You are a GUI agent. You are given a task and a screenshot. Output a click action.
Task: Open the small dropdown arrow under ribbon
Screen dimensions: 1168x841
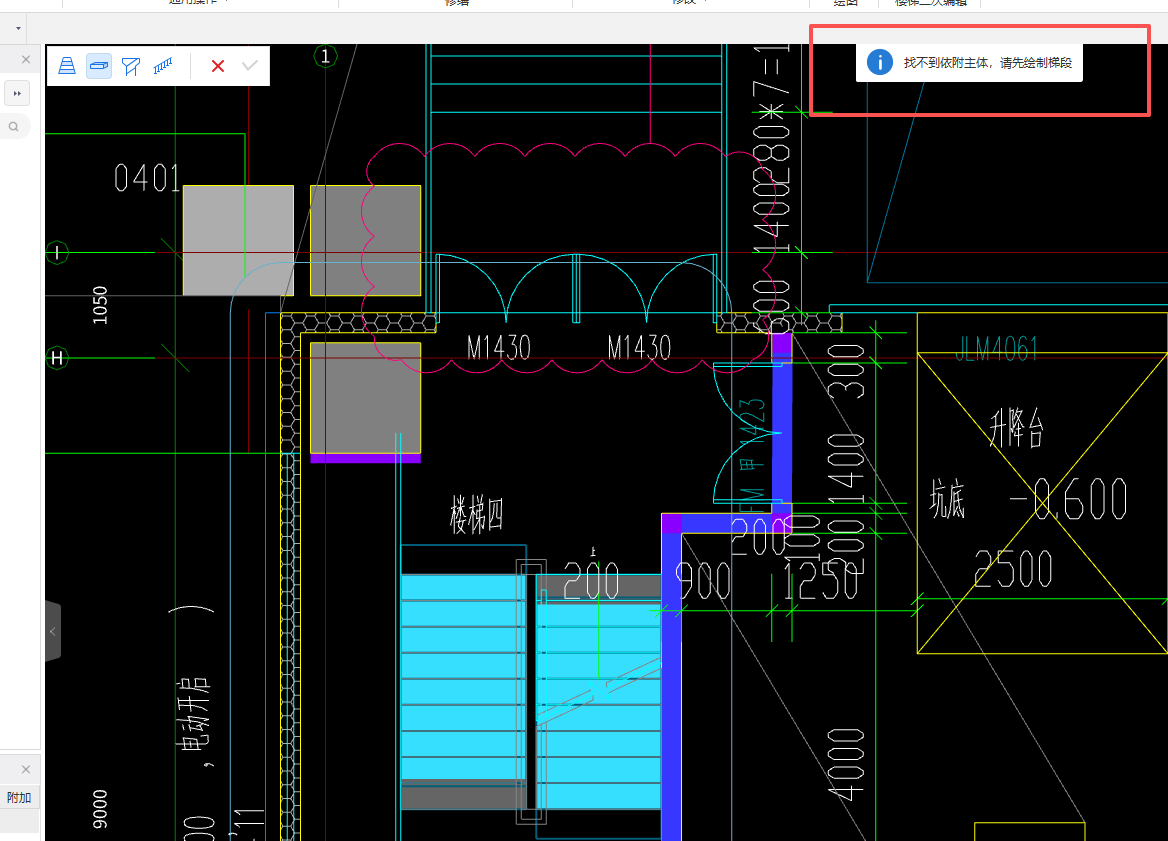click(18, 28)
